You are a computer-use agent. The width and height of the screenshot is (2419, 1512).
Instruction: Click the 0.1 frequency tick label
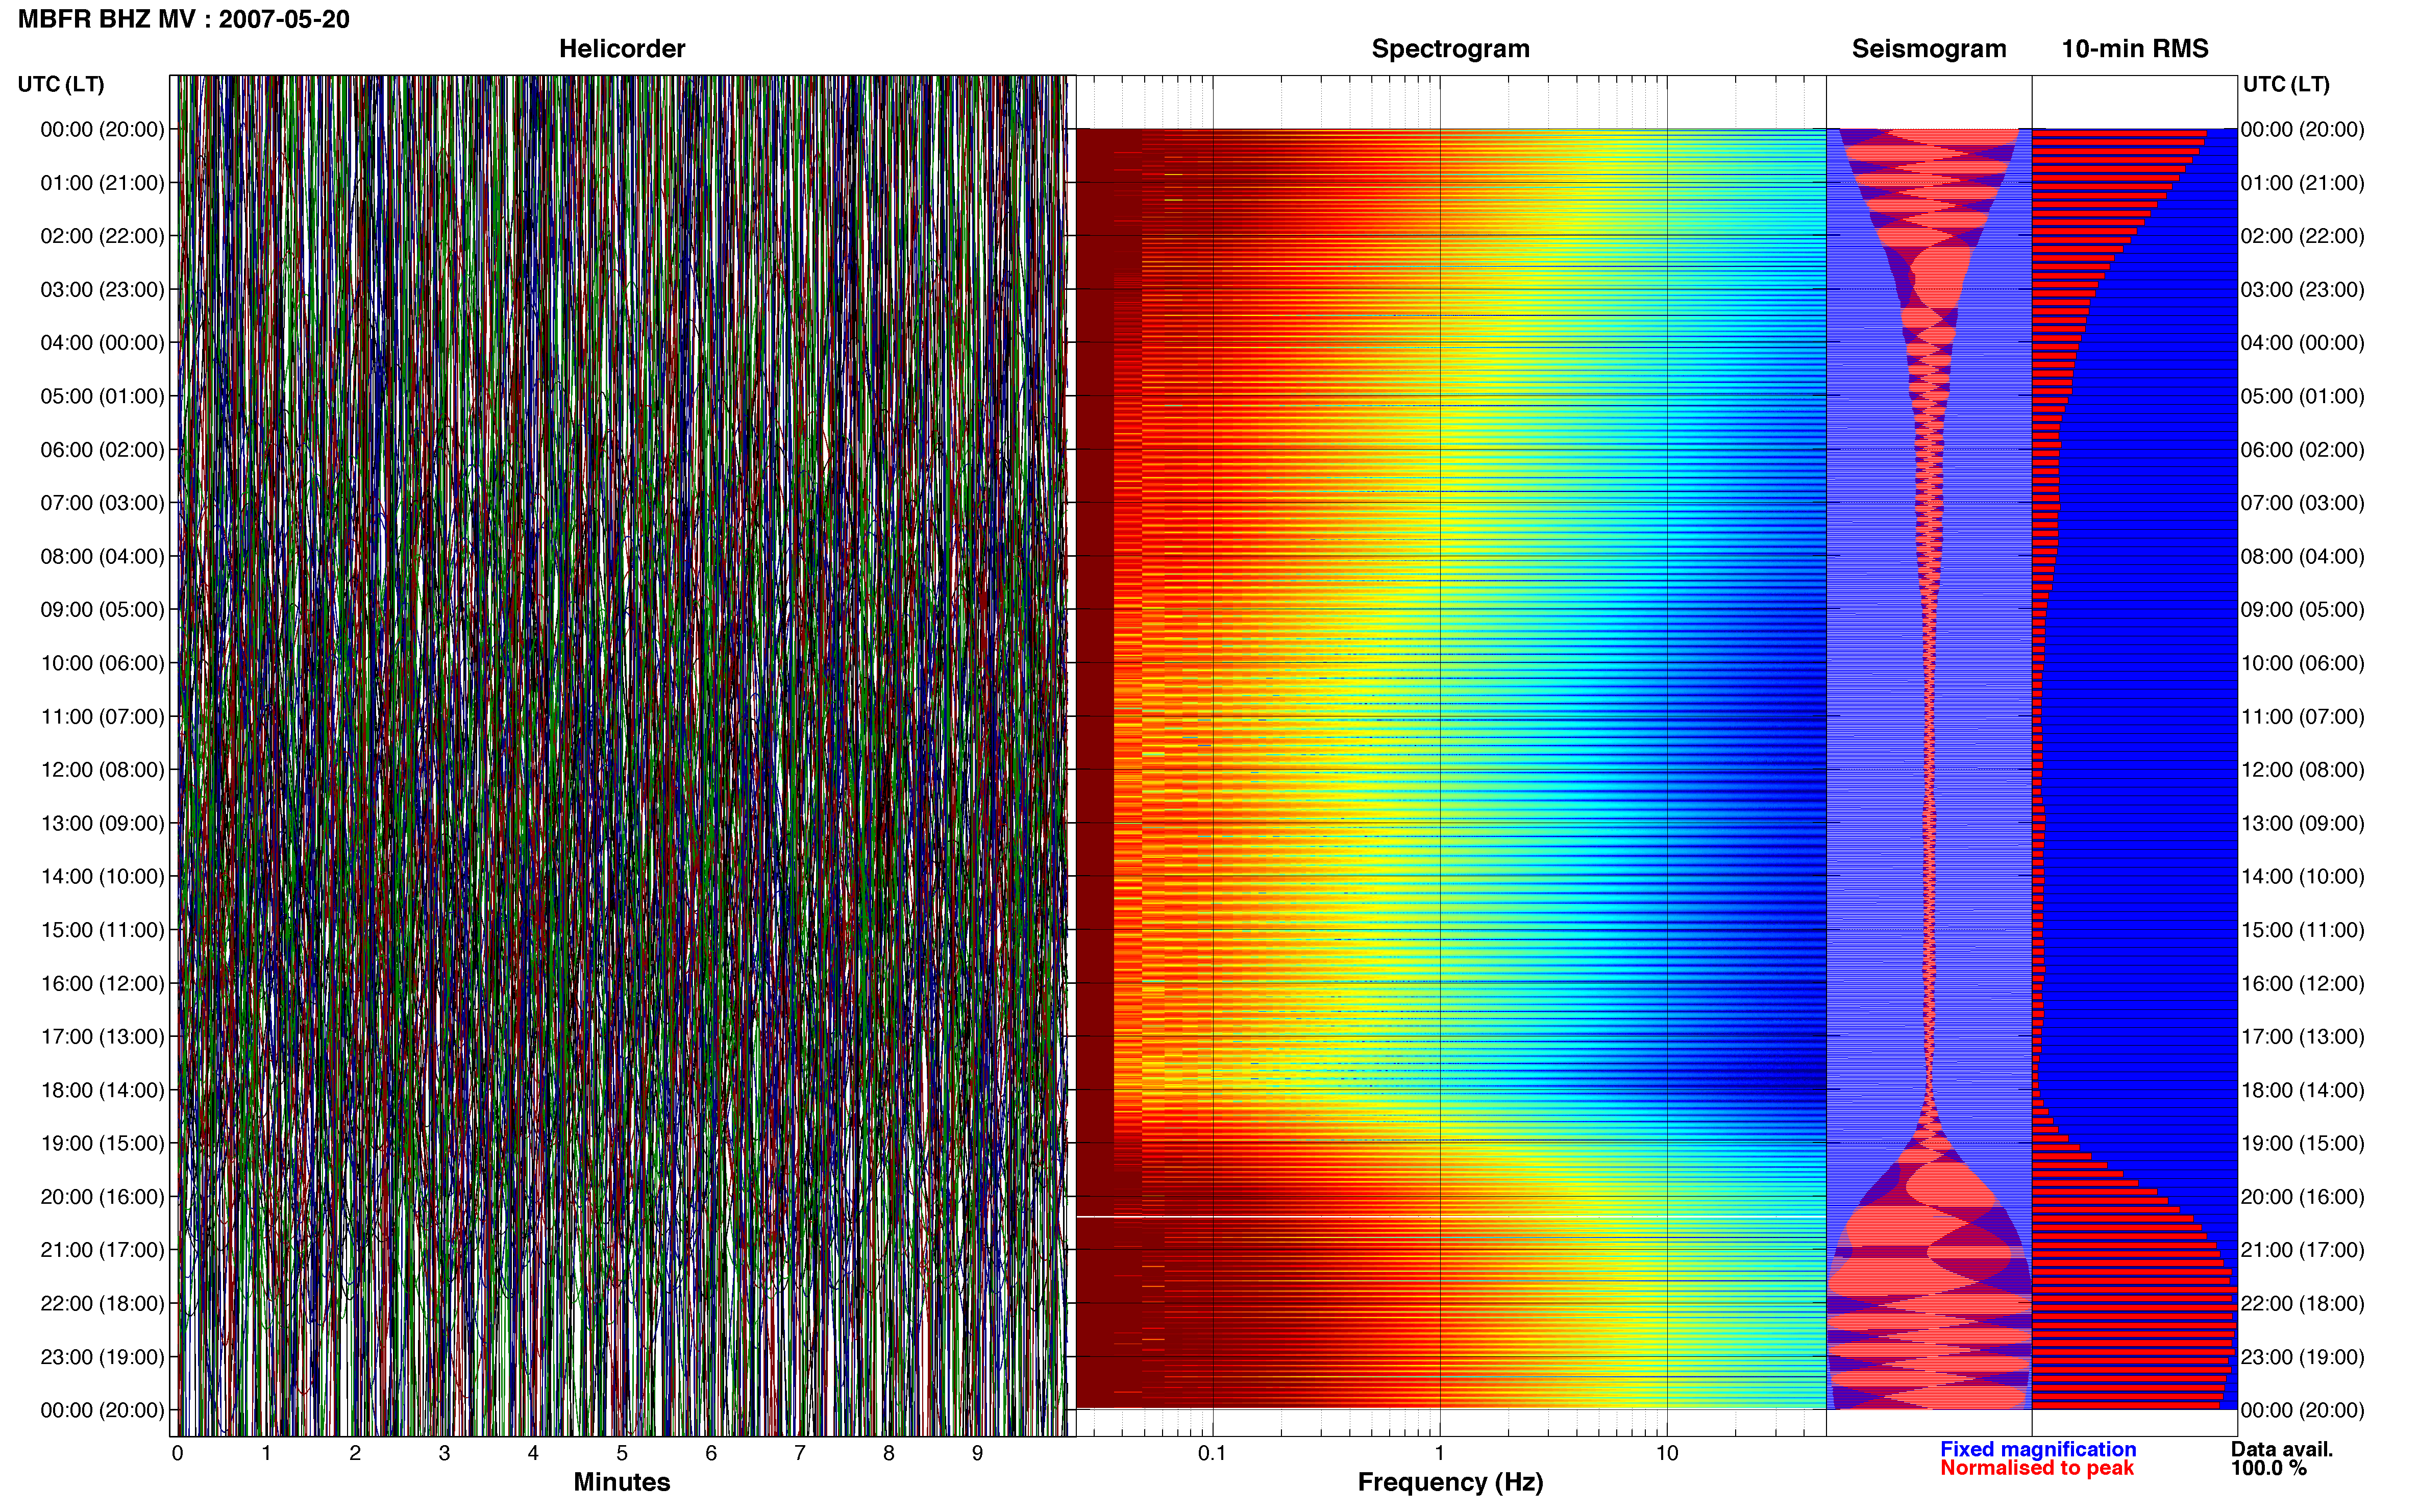[x=1212, y=1453]
